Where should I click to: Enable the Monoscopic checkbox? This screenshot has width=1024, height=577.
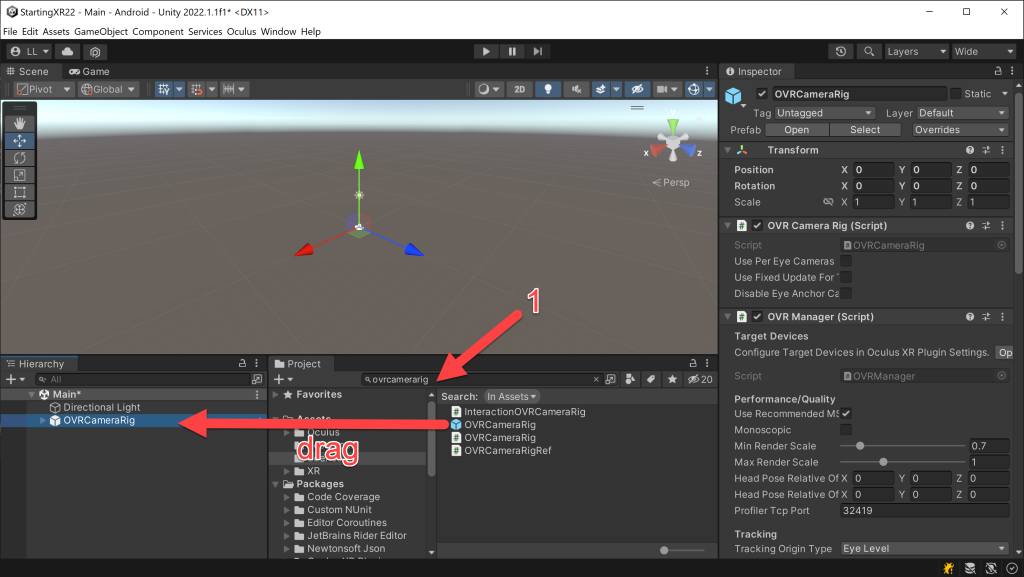point(846,430)
